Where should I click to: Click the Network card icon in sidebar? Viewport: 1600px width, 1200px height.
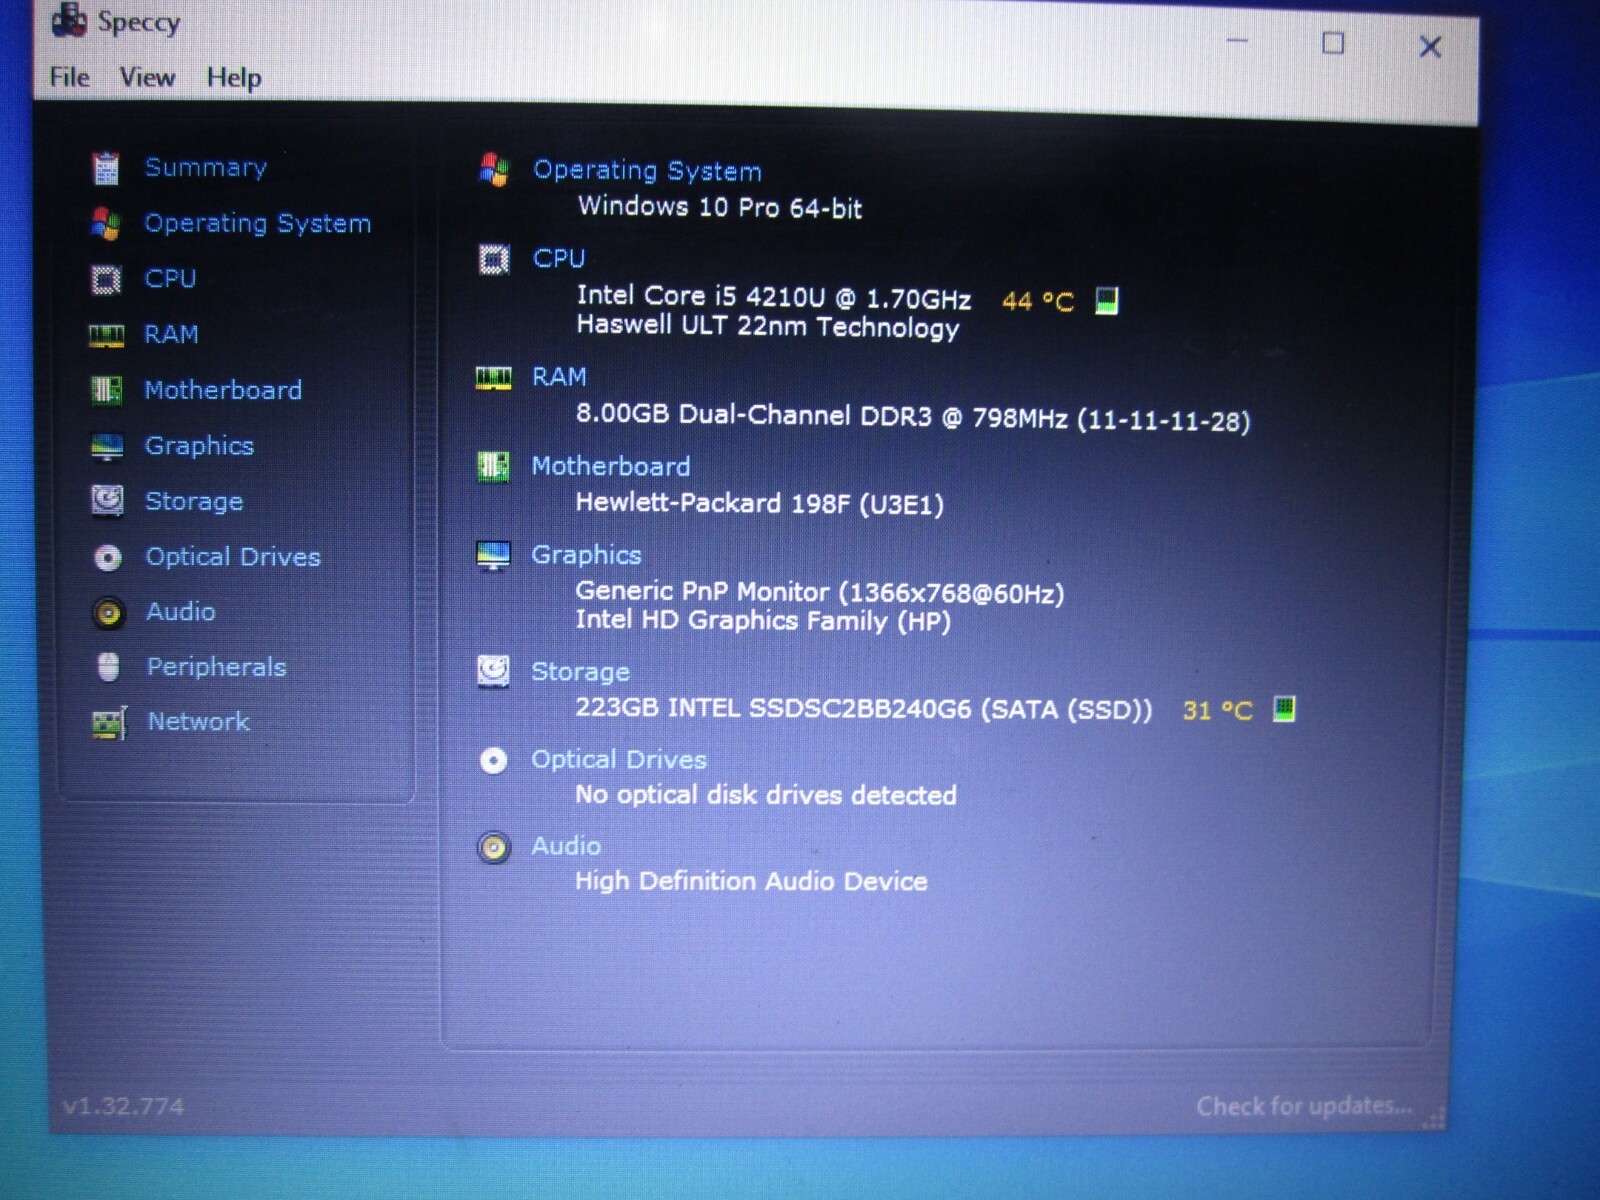point(110,722)
